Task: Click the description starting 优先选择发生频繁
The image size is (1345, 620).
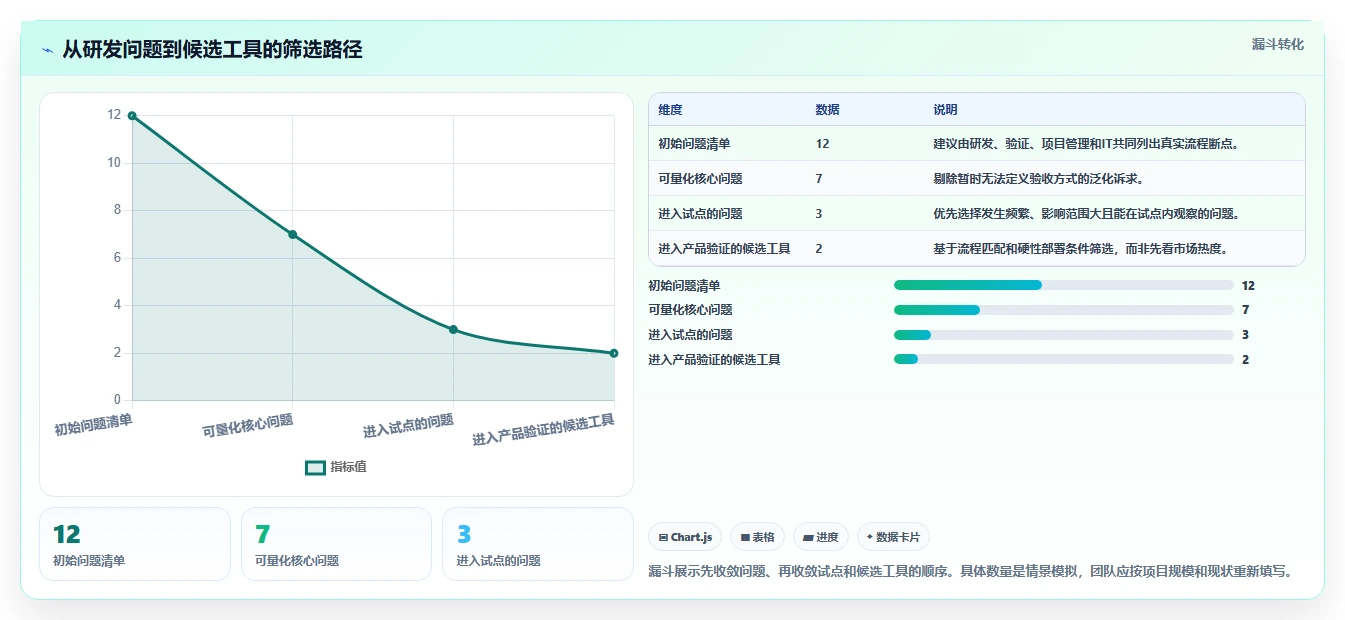Action: pyautogui.click(x=1086, y=214)
